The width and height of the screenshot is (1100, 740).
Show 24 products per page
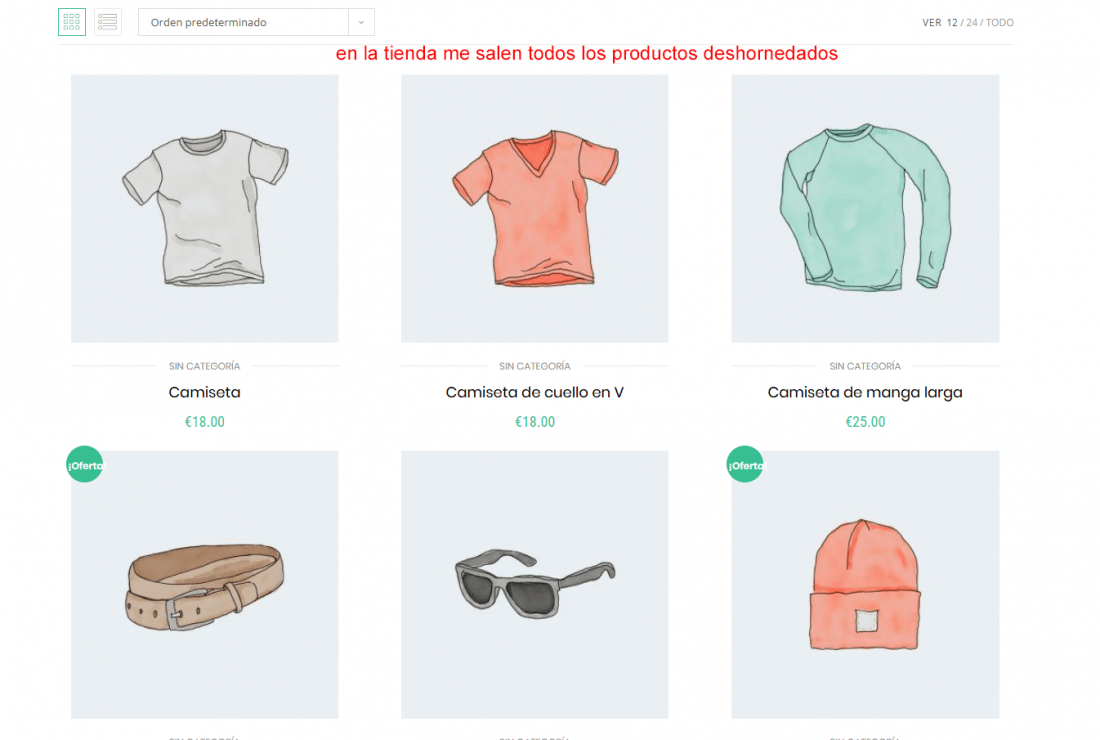tap(972, 22)
